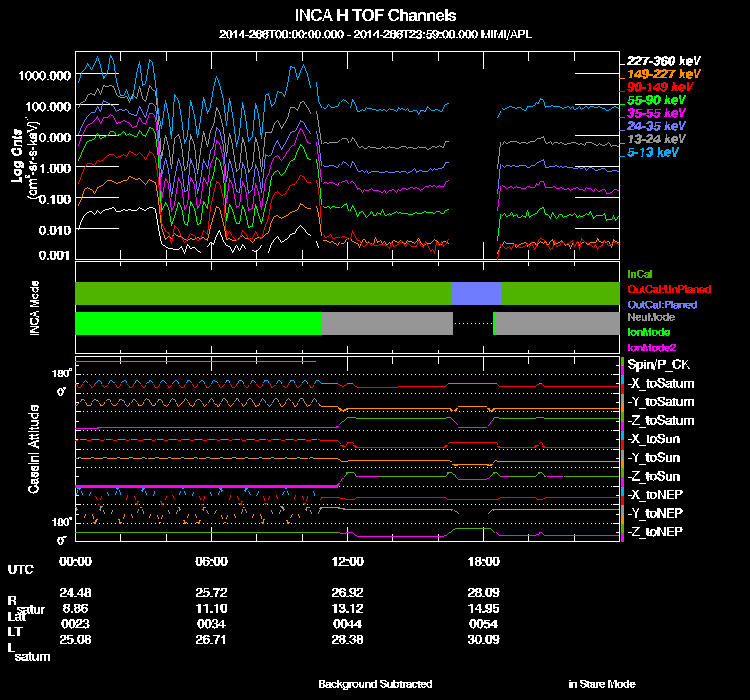This screenshot has height=700, width=750.
Task: Click the 'Background Subtracted' footer note
Action: pos(375,684)
